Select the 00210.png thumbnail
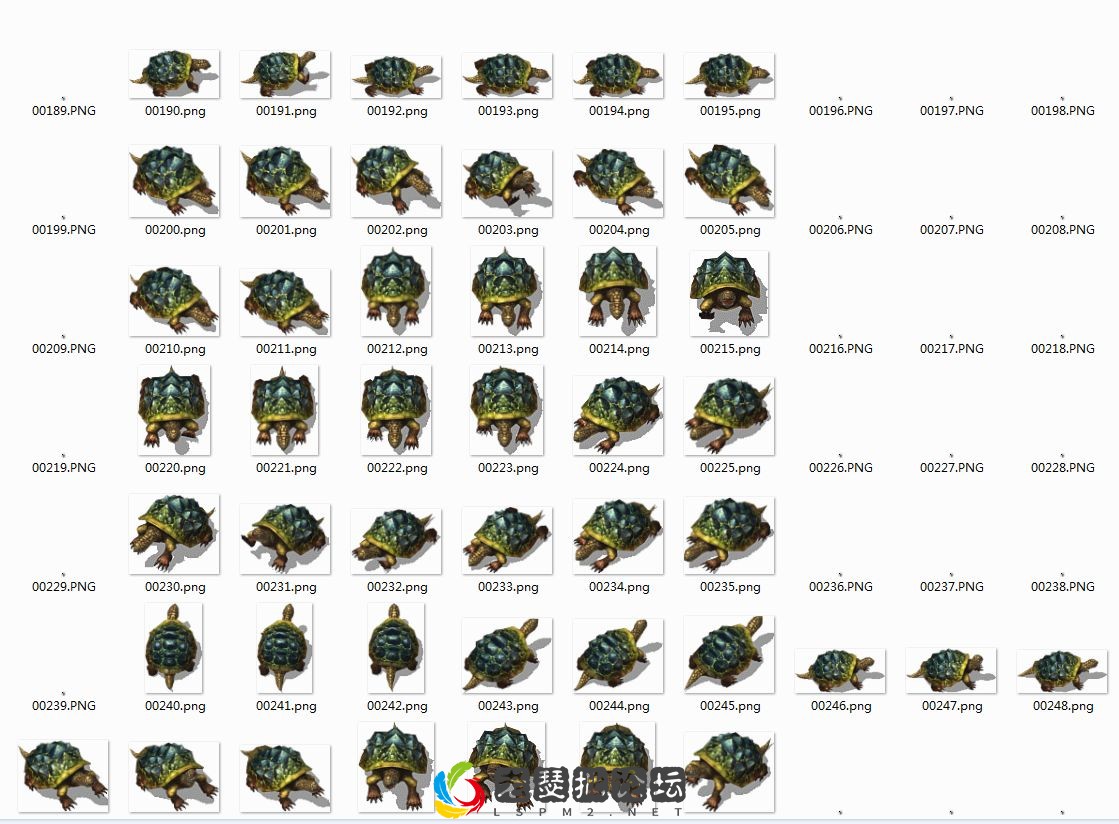Screen dimensions: 1119x824 [x=174, y=300]
